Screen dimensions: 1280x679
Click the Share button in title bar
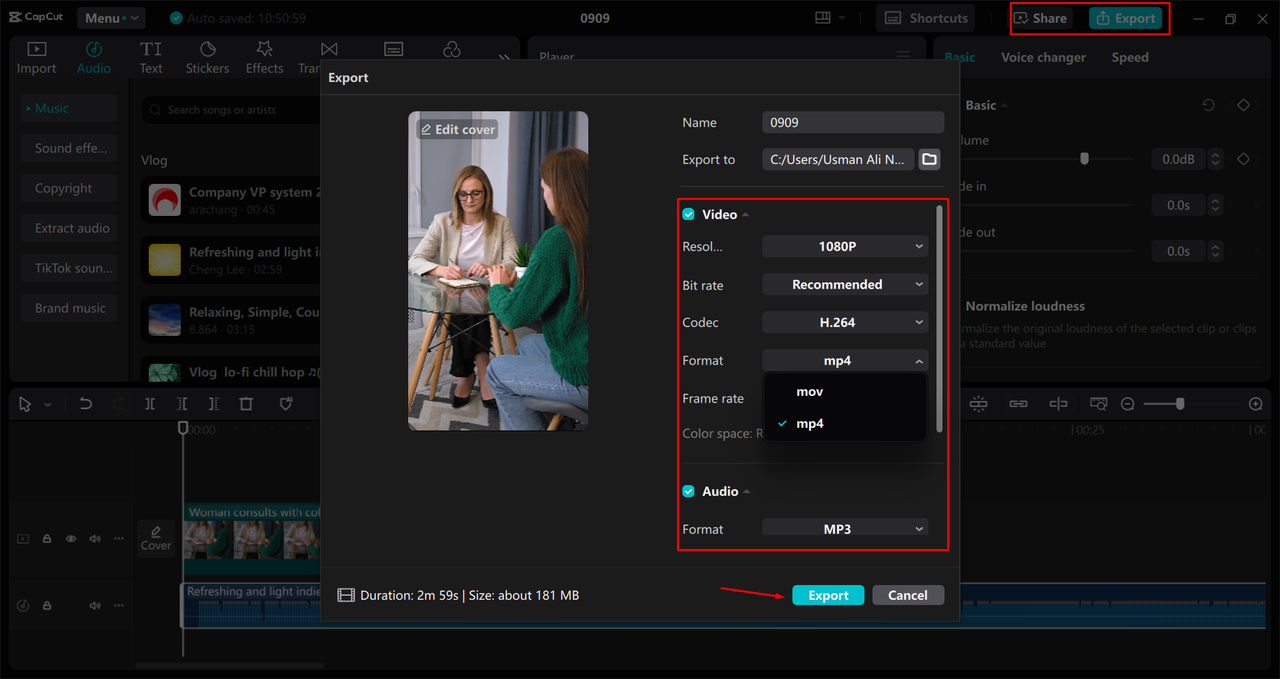1041,18
